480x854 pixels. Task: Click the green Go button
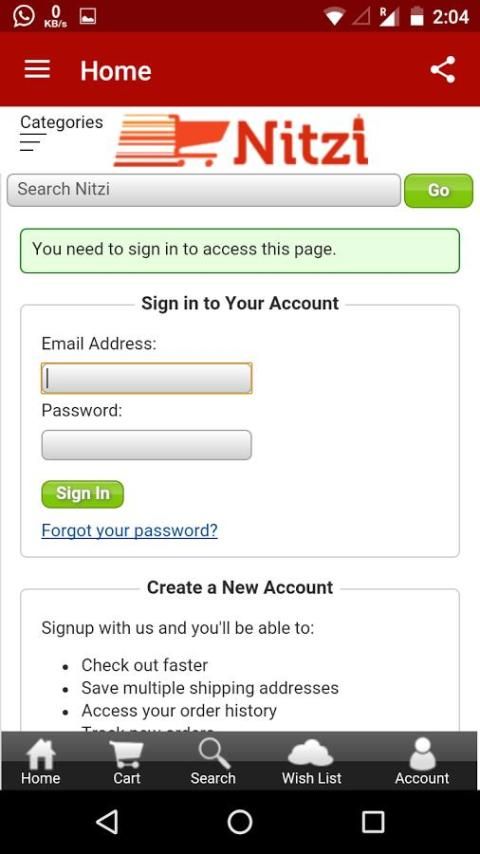439,190
